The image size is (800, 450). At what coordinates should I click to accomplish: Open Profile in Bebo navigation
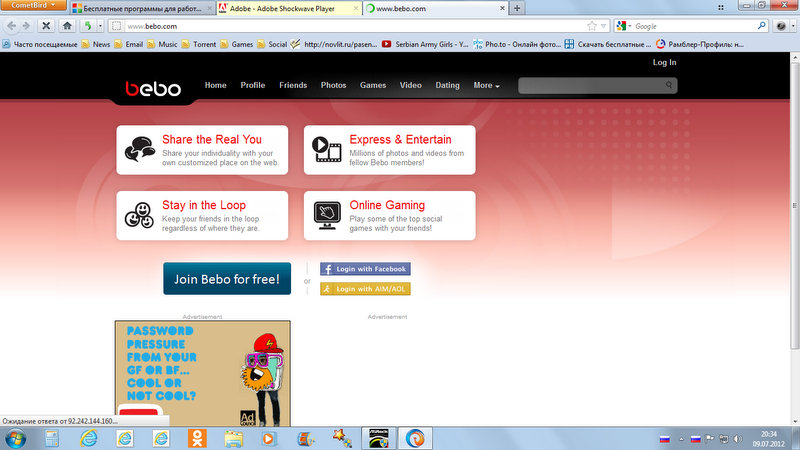point(253,85)
